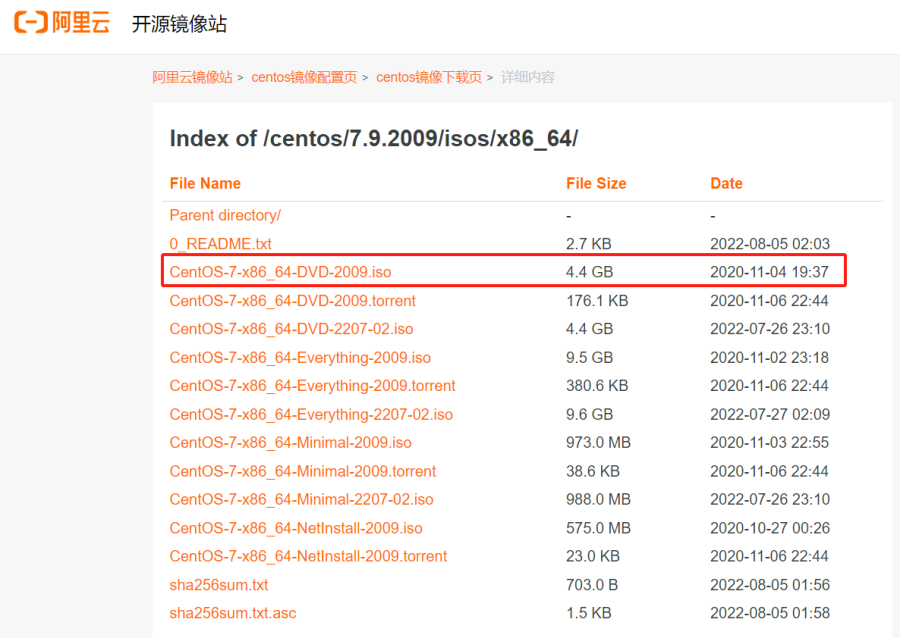This screenshot has width=900, height=638.
Task: Sort by the File Size column header
Action: [596, 184]
